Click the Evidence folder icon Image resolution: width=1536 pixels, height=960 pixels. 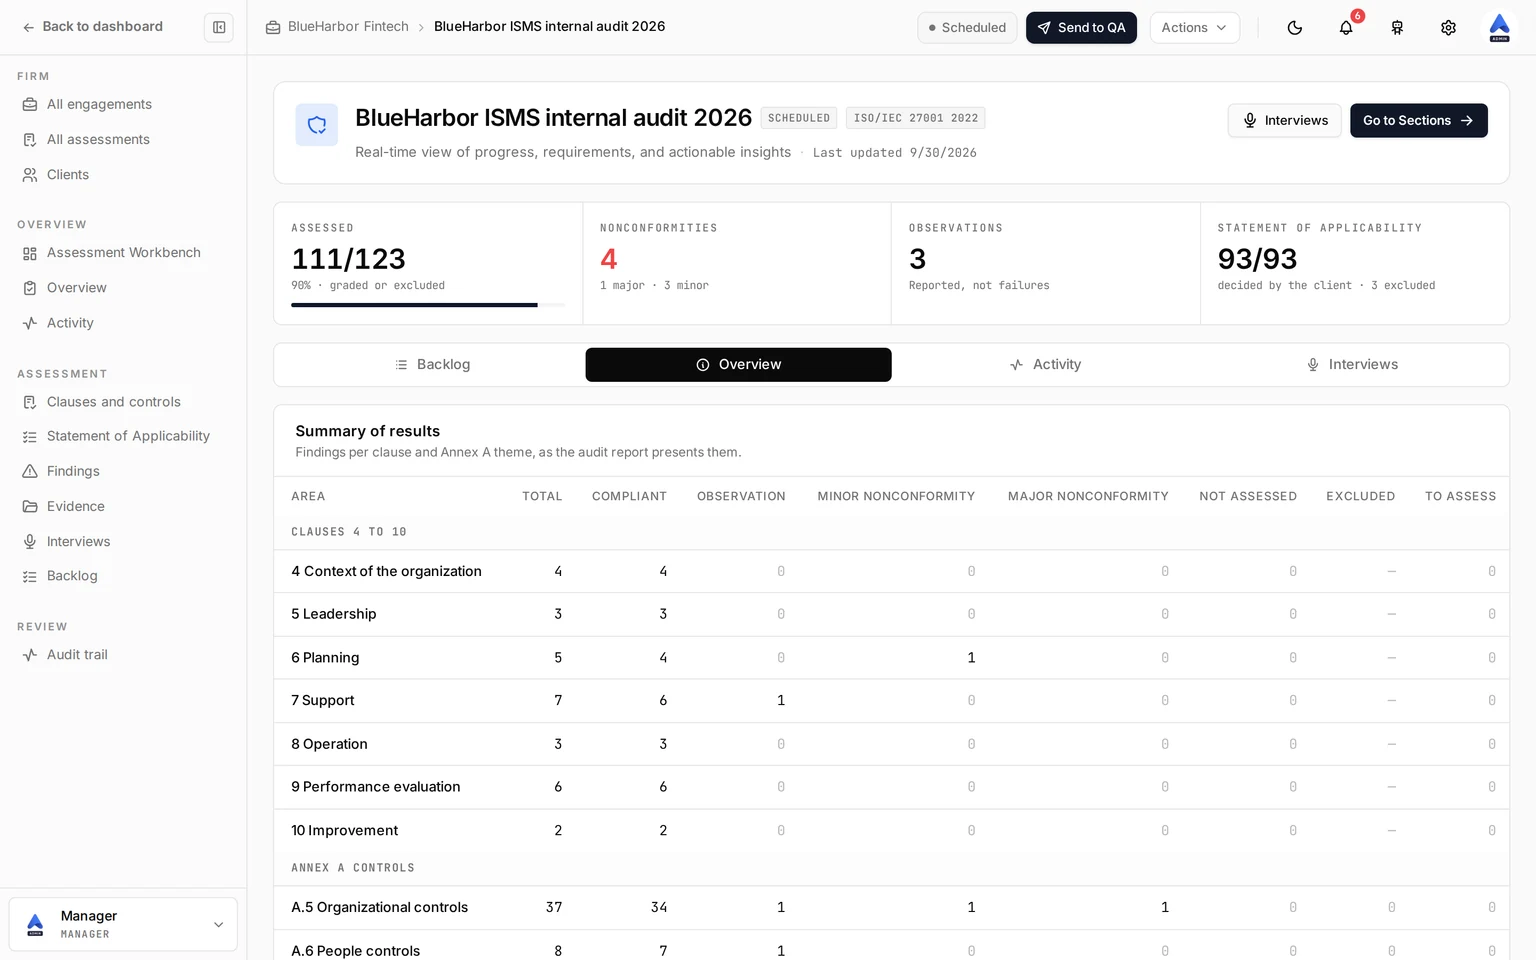tap(30, 506)
